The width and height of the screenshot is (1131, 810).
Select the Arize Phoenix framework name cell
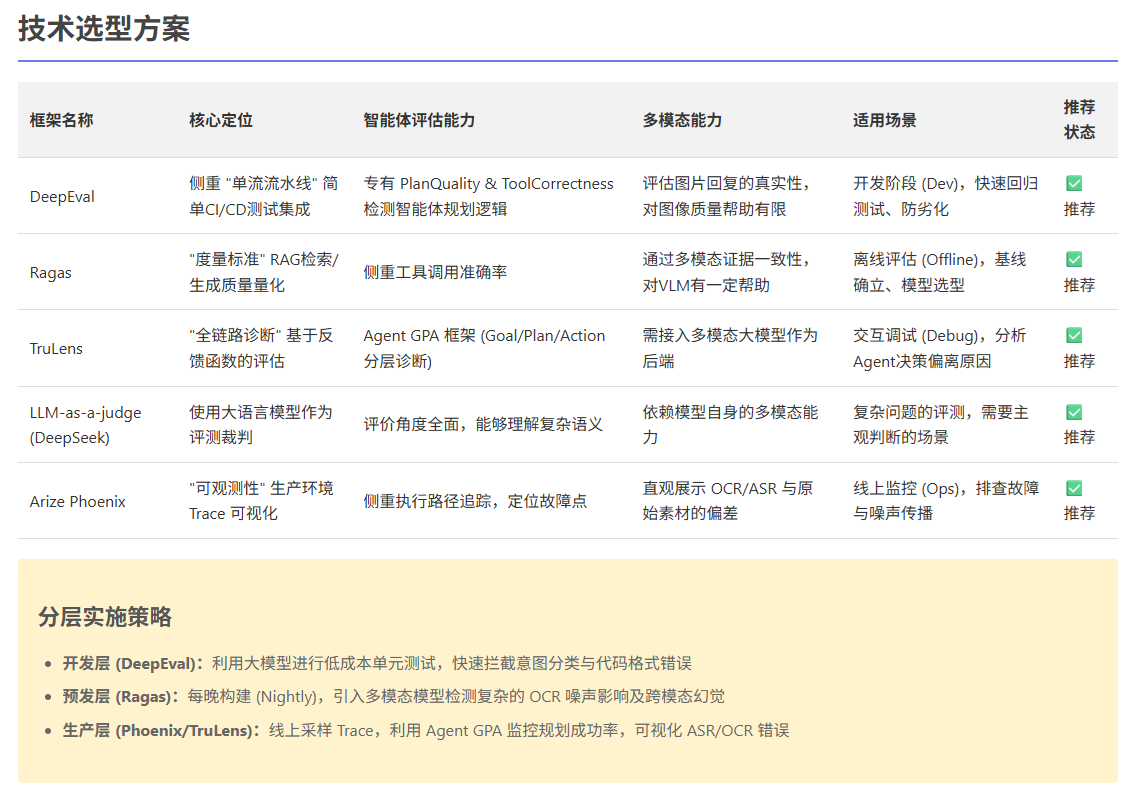78,501
